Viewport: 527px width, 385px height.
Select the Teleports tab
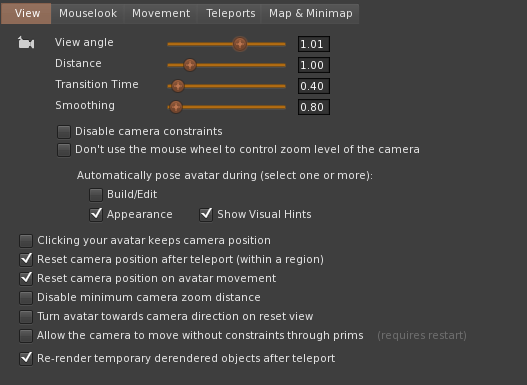click(x=230, y=13)
